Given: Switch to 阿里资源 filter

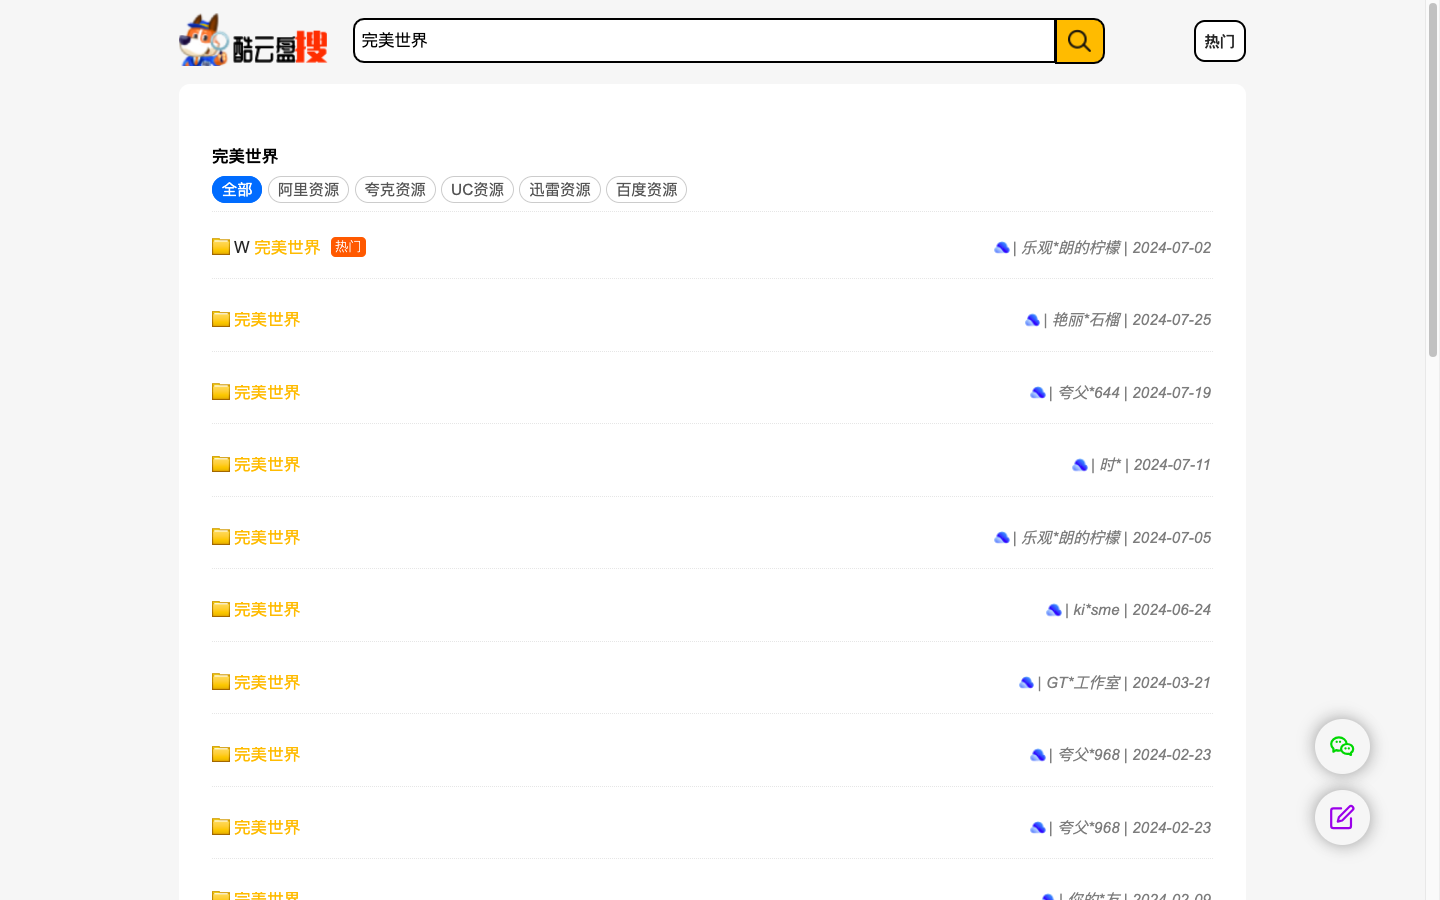Looking at the screenshot, I should [308, 190].
